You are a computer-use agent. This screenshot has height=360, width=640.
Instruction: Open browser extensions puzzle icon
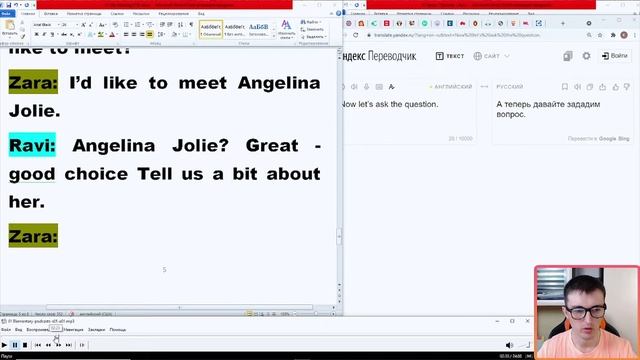(x=613, y=36)
